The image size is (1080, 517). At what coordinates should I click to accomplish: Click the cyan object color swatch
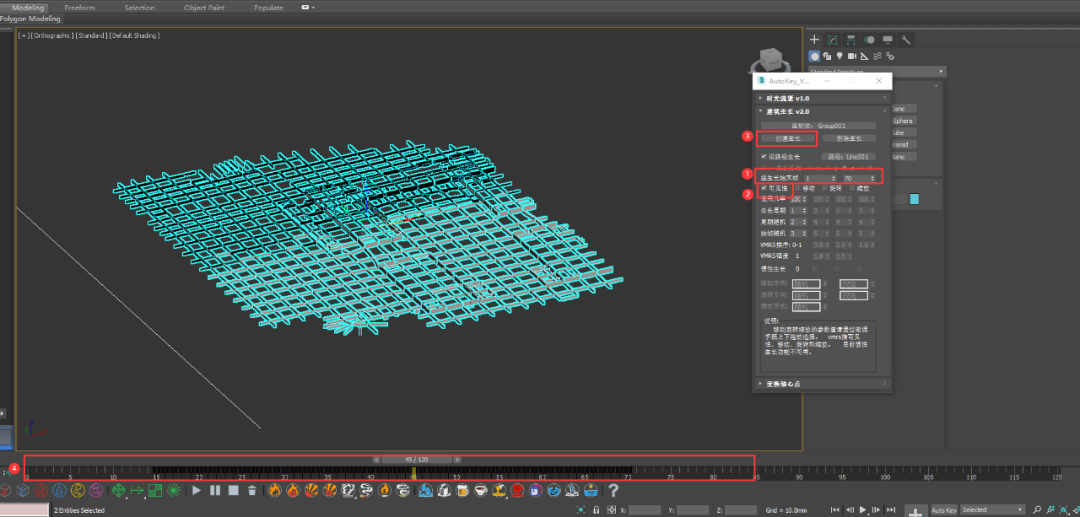[914, 199]
